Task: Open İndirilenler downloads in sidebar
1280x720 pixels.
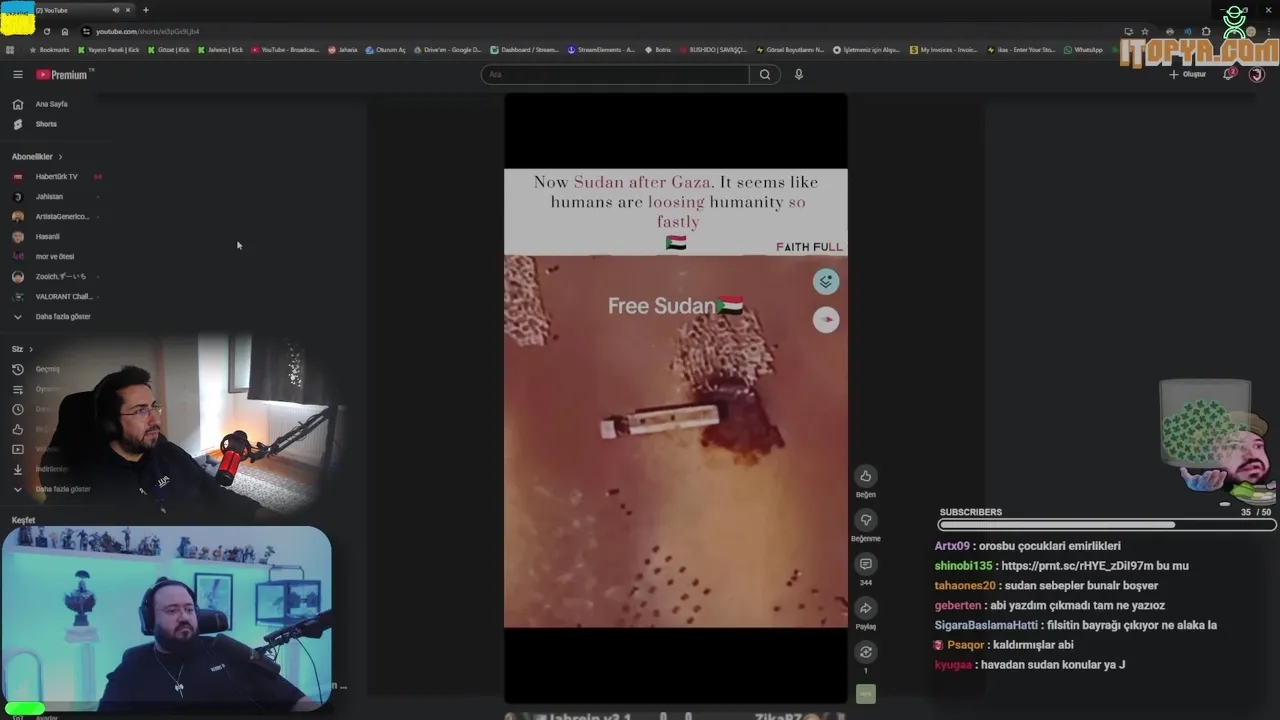Action: pyautogui.click(x=40, y=469)
